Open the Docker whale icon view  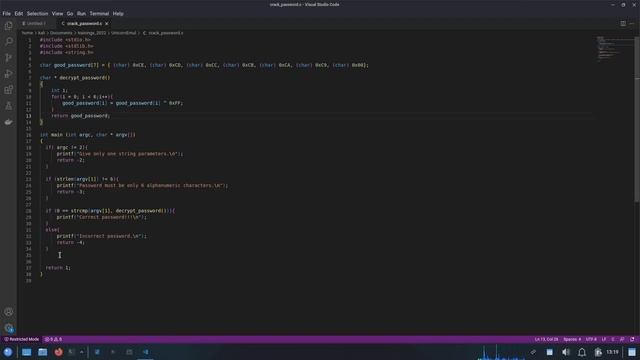click(8, 122)
